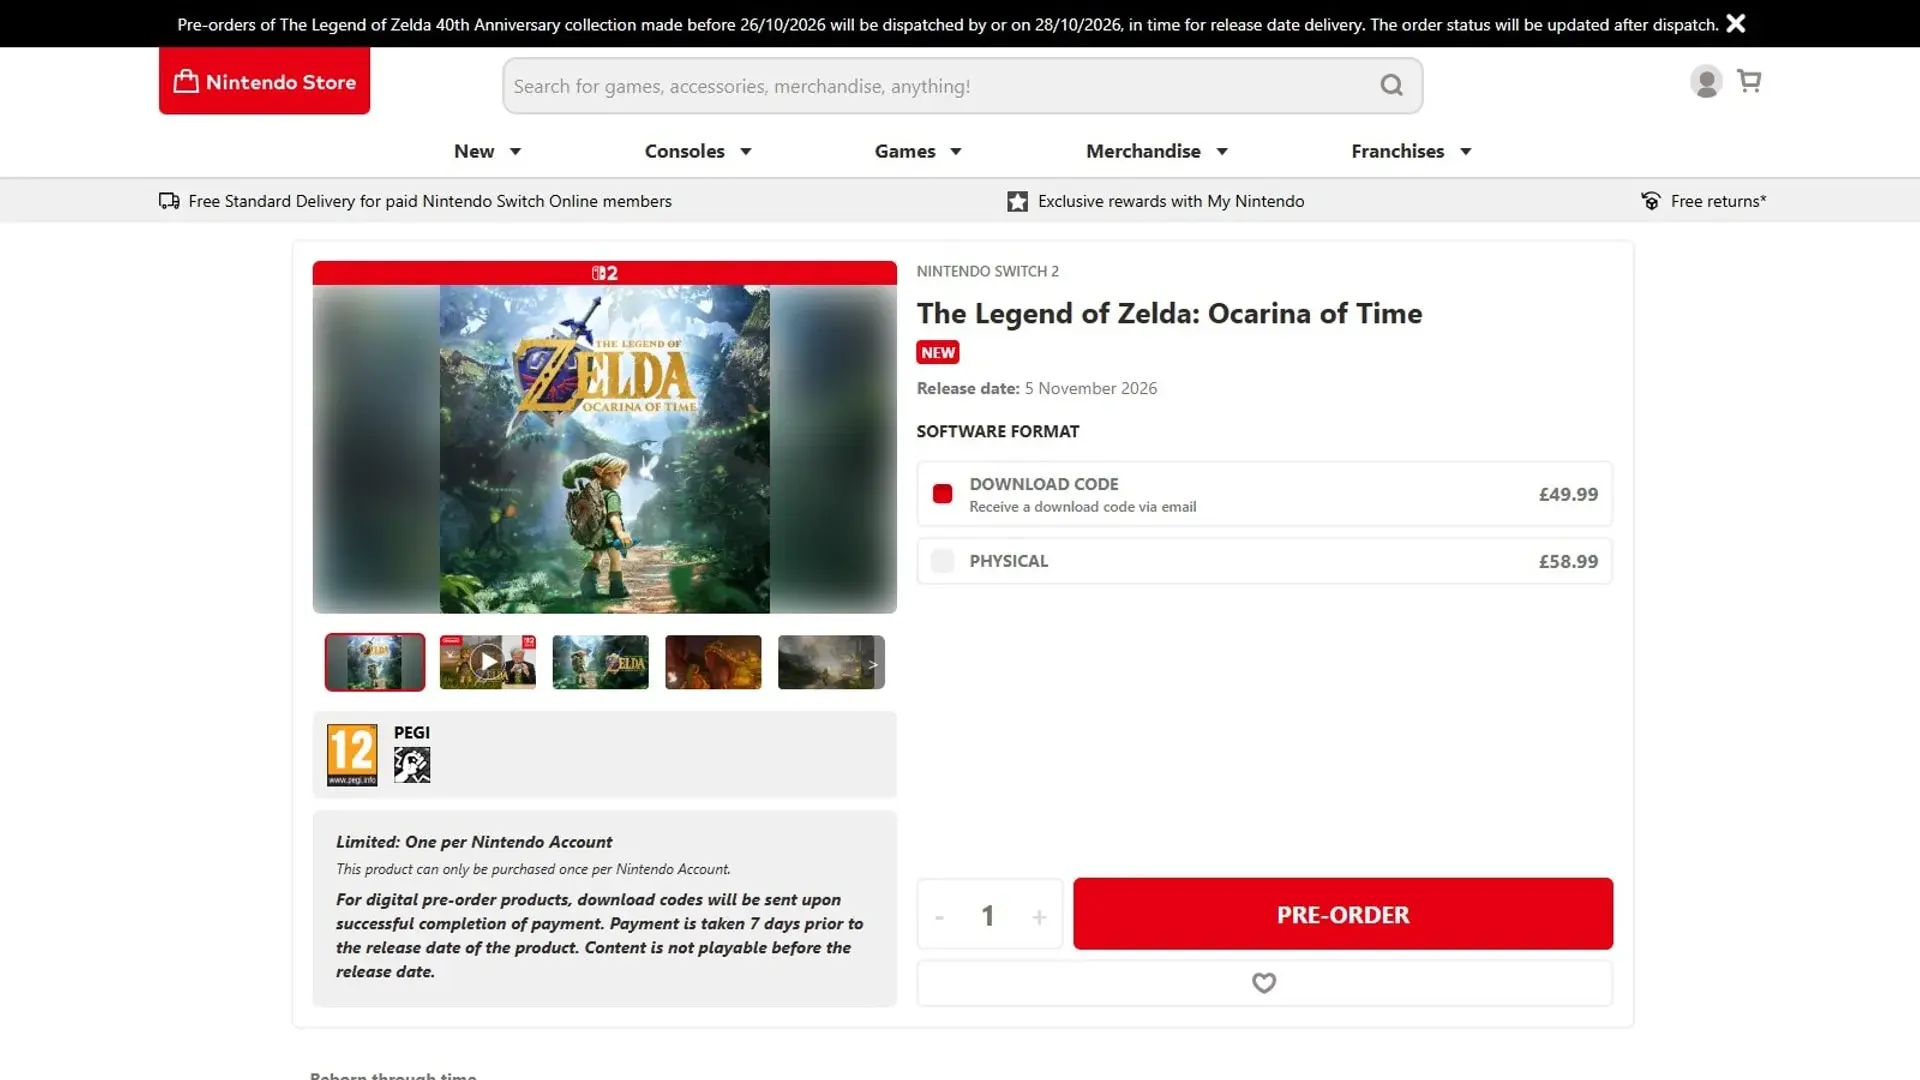Expand the Games menu dropdown
The height and width of the screenshot is (1080, 1920).
pos(918,151)
